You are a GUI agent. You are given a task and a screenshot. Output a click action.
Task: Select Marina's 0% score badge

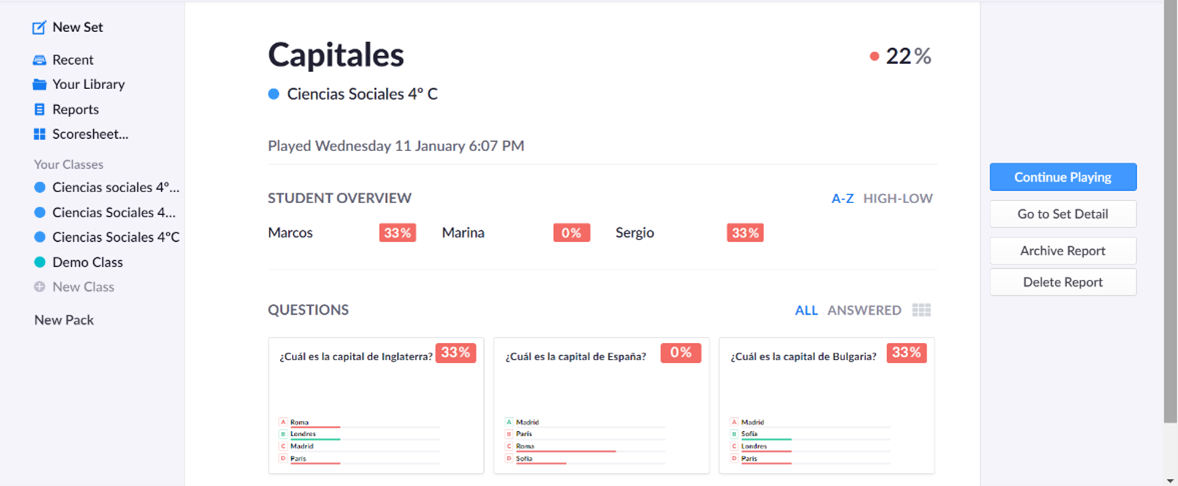point(572,233)
